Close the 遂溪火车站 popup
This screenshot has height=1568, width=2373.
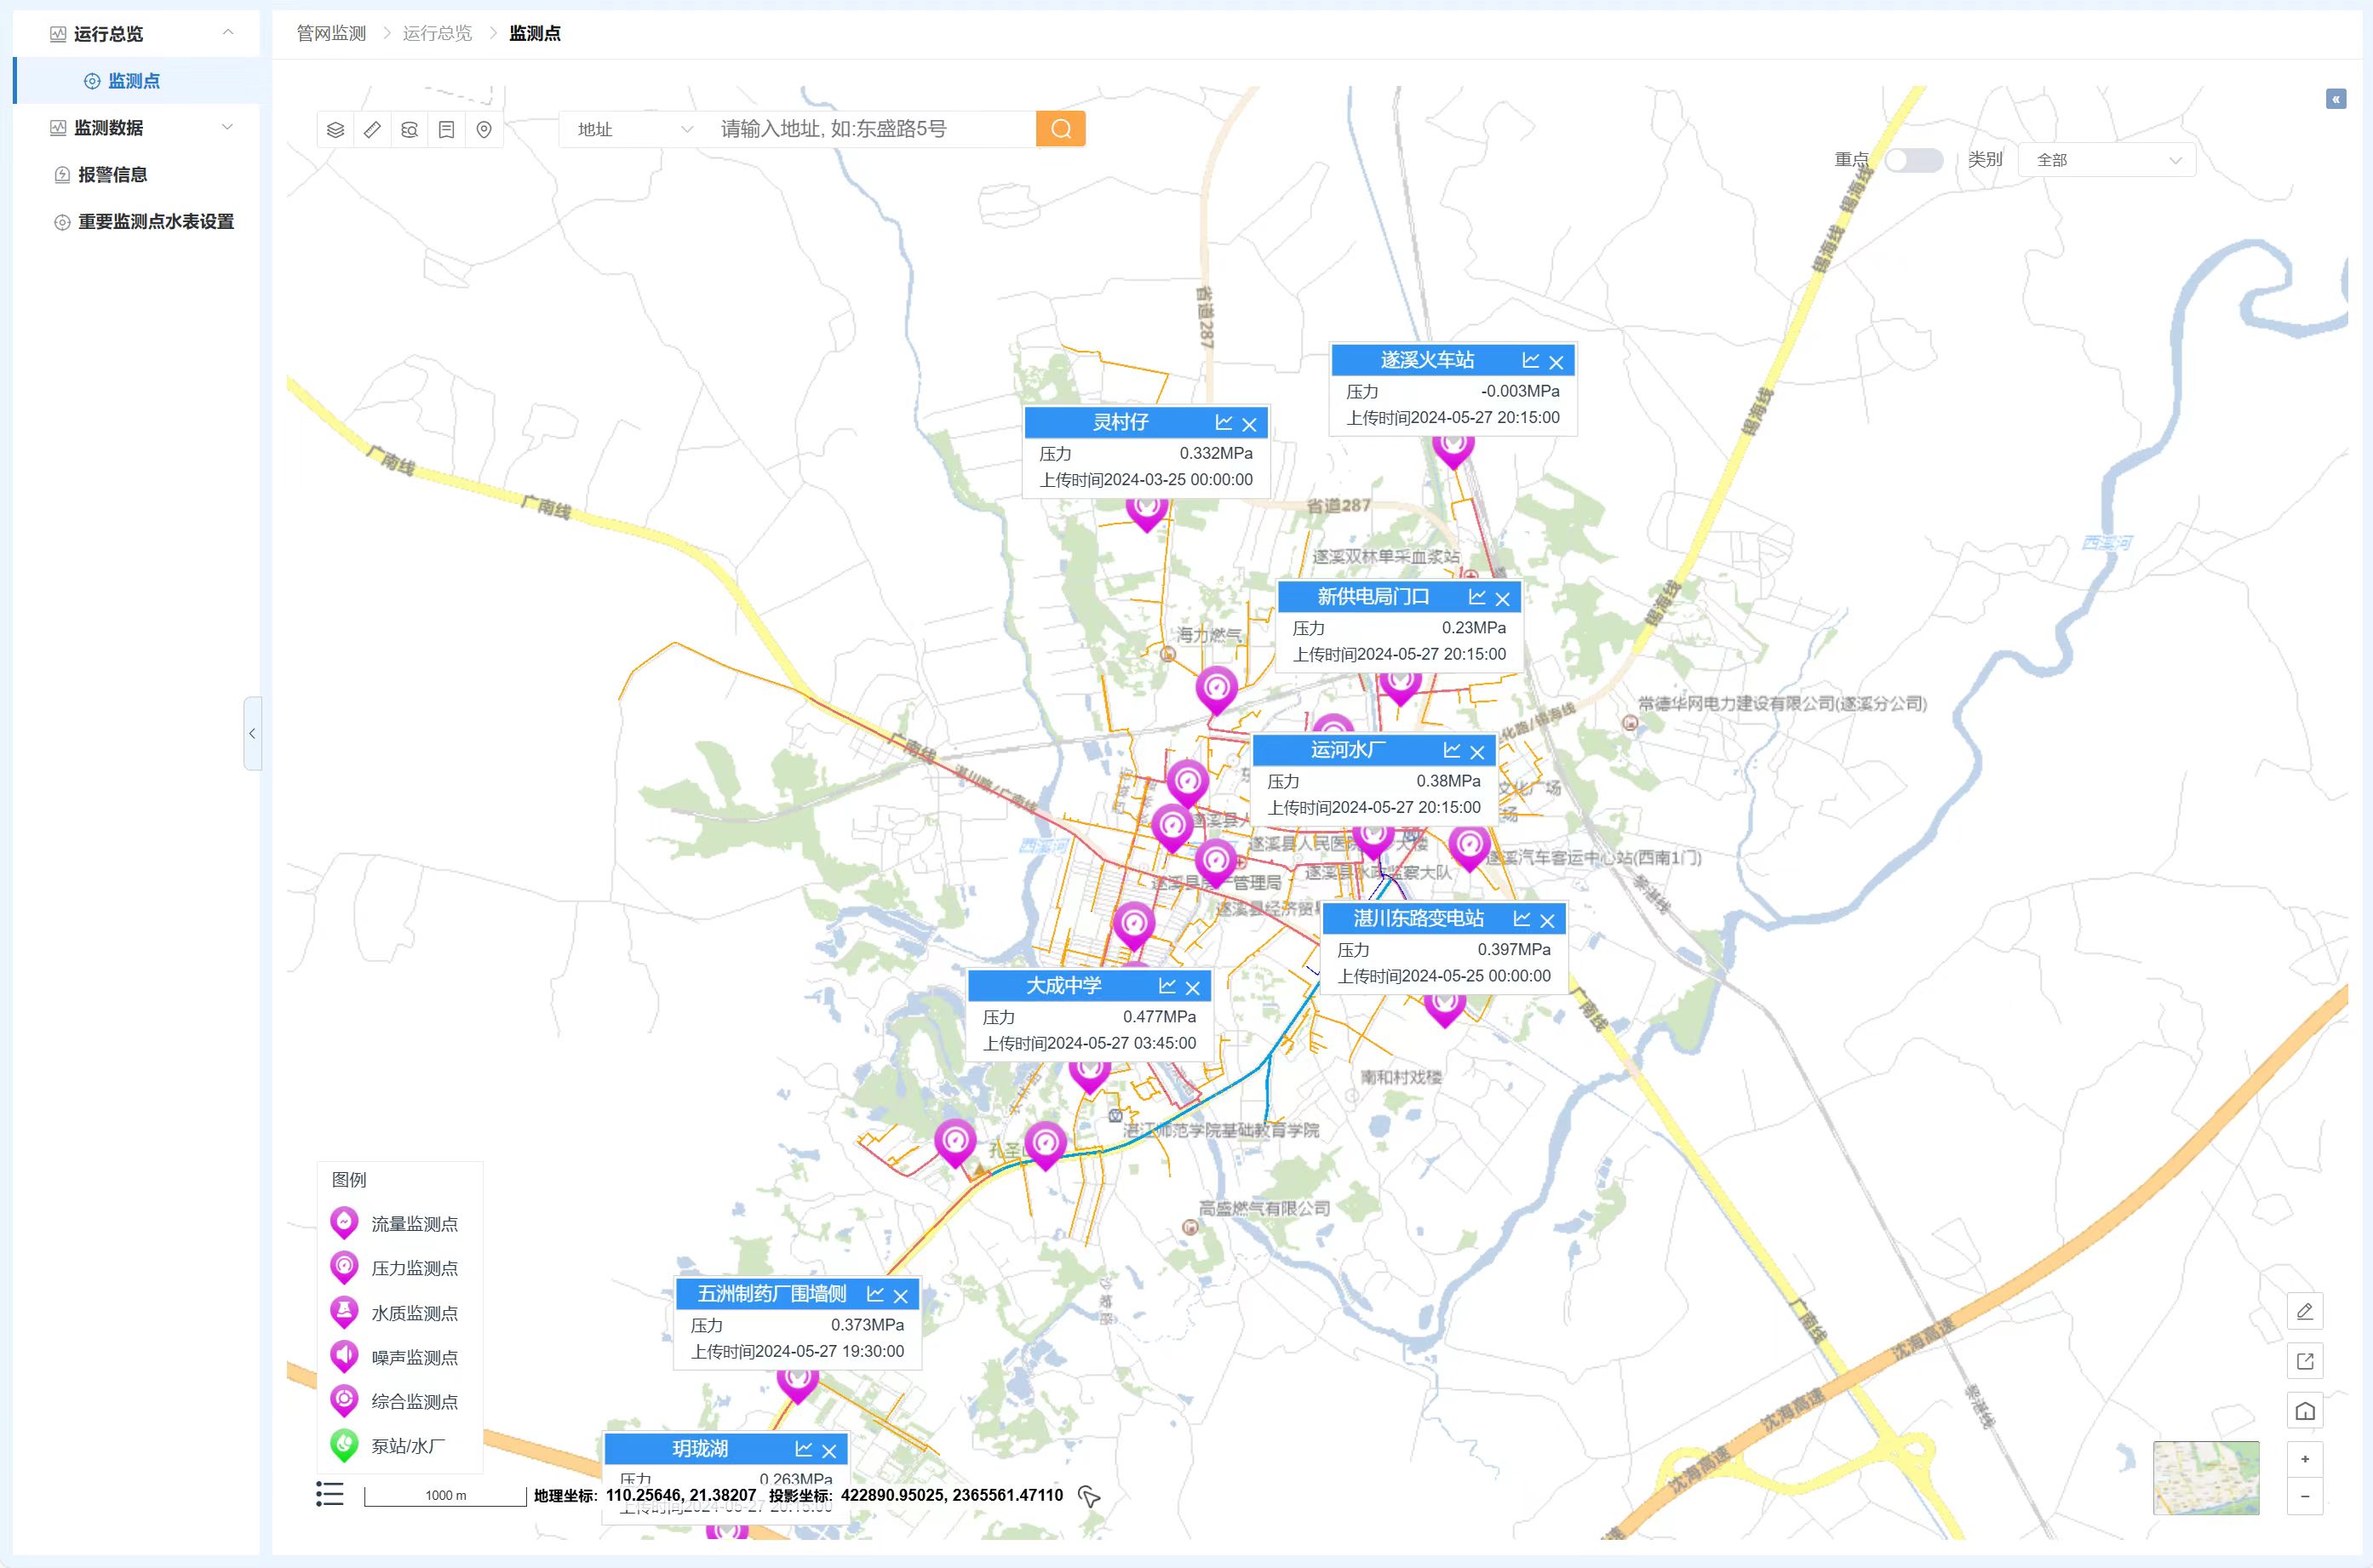[1556, 362]
